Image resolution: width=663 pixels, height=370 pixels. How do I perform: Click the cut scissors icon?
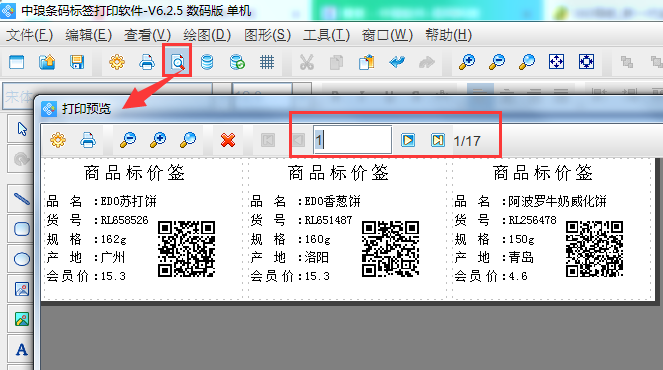[307, 62]
